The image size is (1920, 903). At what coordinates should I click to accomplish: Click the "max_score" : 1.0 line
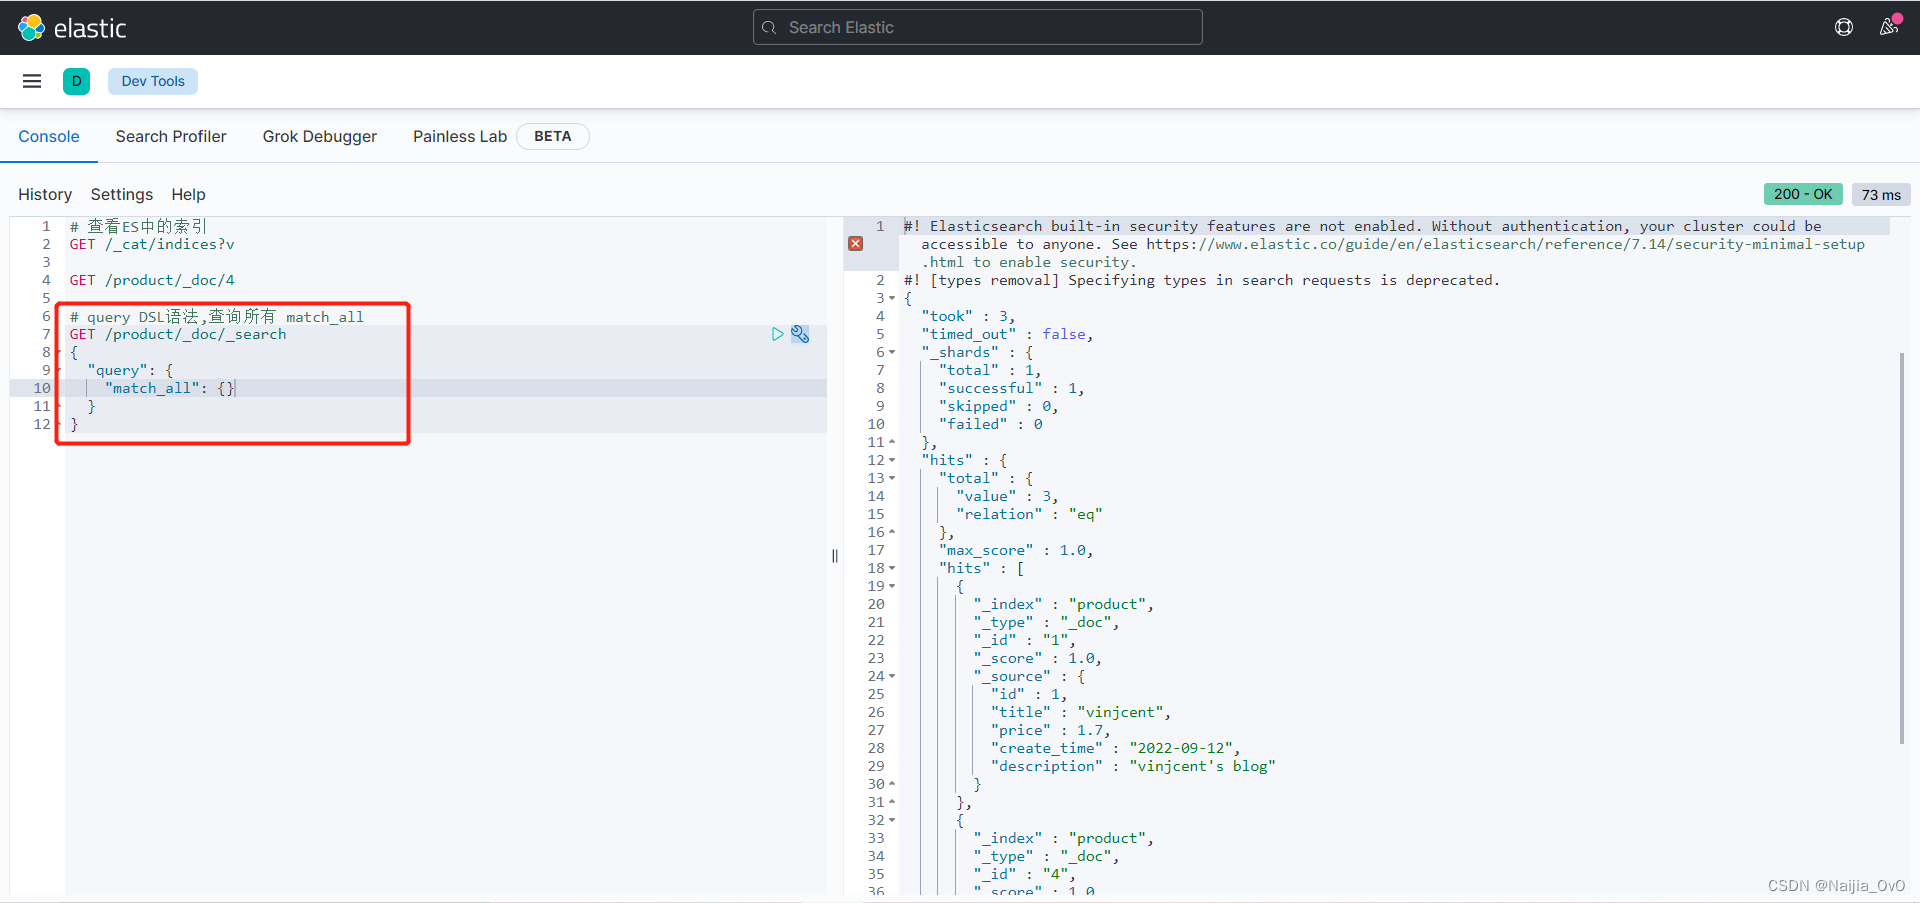point(1016,550)
